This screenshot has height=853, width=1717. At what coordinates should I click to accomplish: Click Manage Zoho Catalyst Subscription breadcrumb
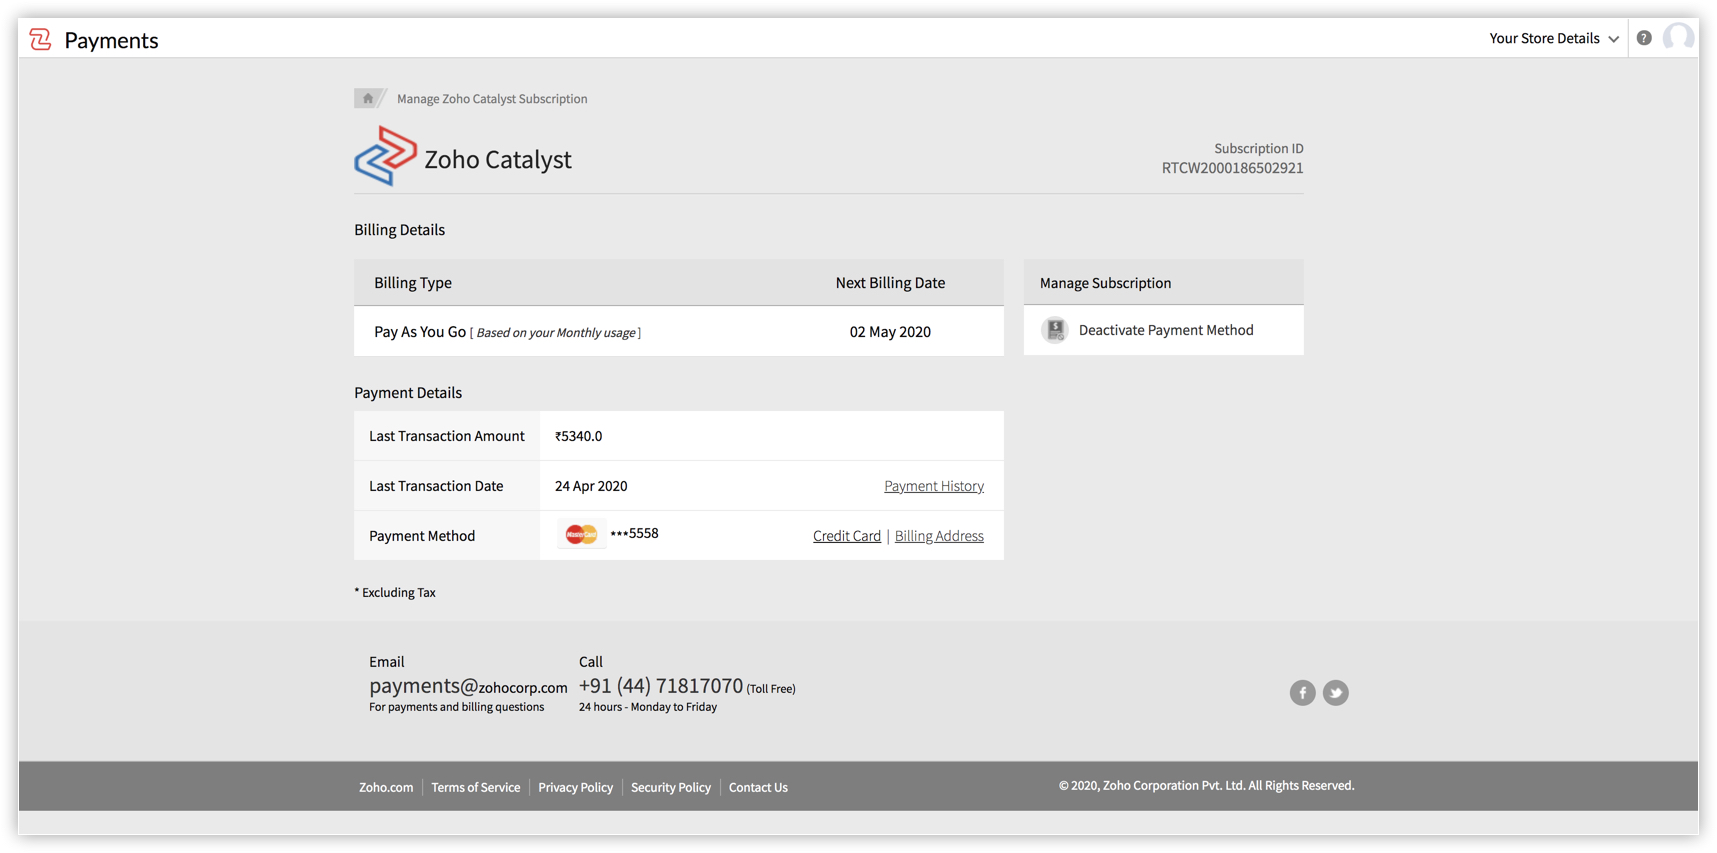pos(492,98)
